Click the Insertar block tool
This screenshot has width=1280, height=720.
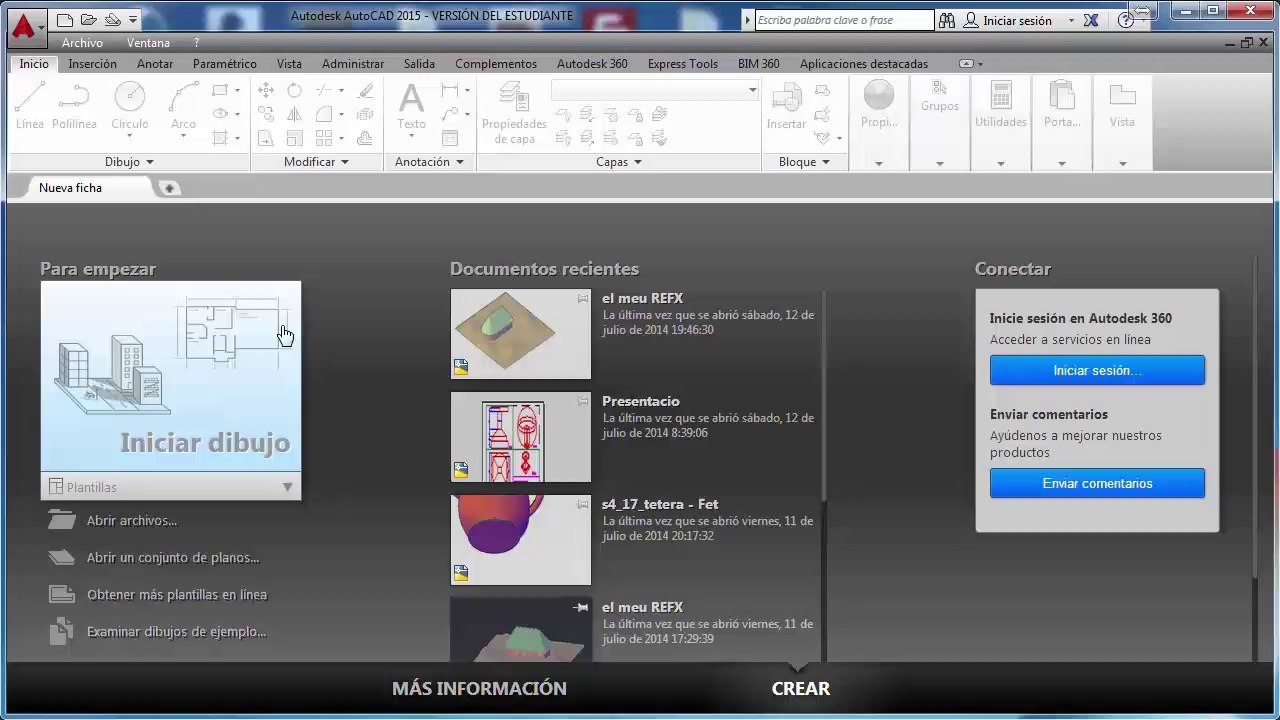tap(786, 107)
